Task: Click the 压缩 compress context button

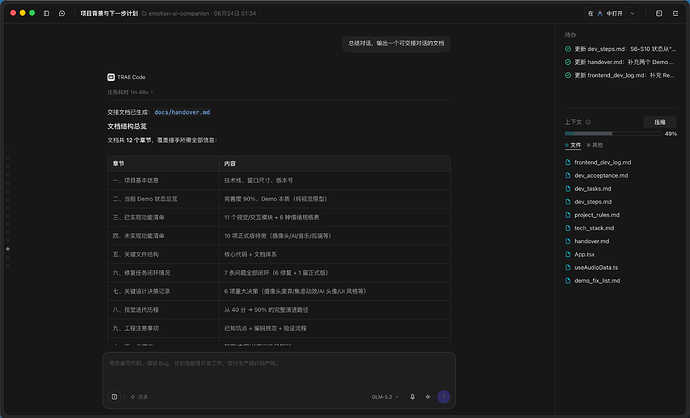Action: click(x=660, y=122)
